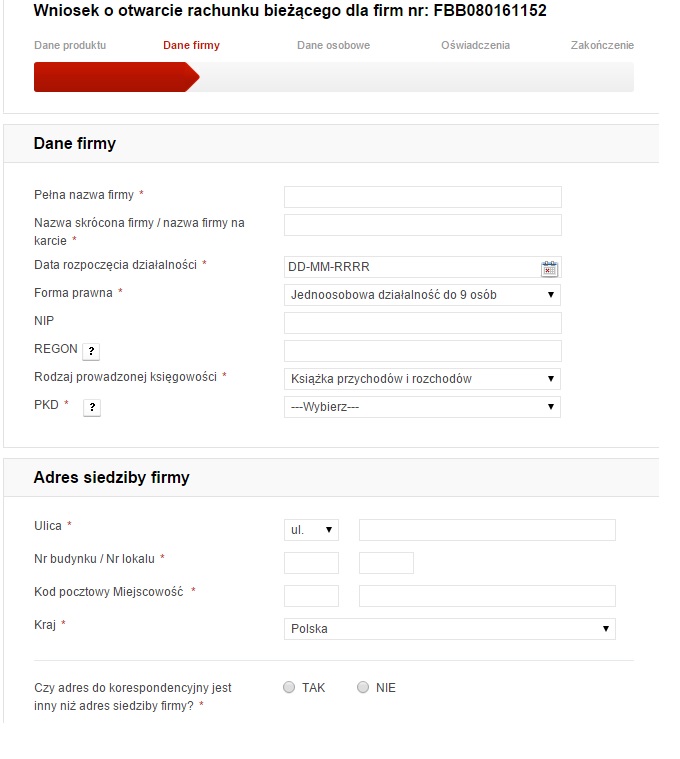The width and height of the screenshot is (680, 759).
Task: Click the Rodzaj prowadzonej księgowości label
Action: (125, 377)
